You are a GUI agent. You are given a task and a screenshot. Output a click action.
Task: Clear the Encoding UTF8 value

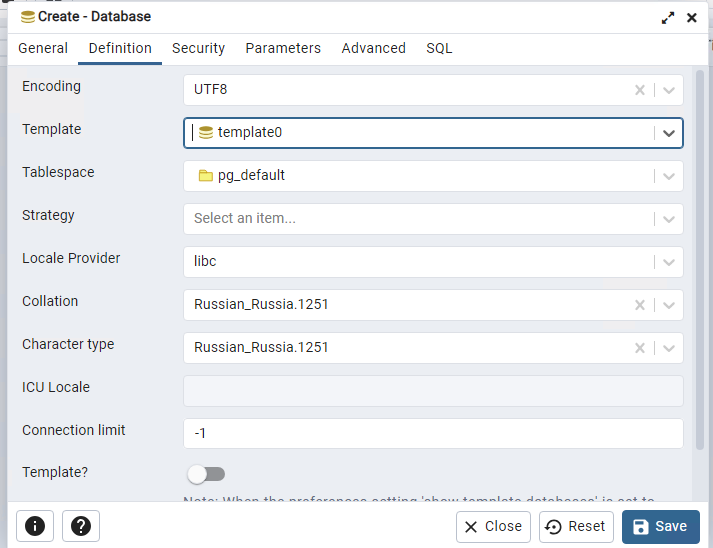[x=640, y=90]
